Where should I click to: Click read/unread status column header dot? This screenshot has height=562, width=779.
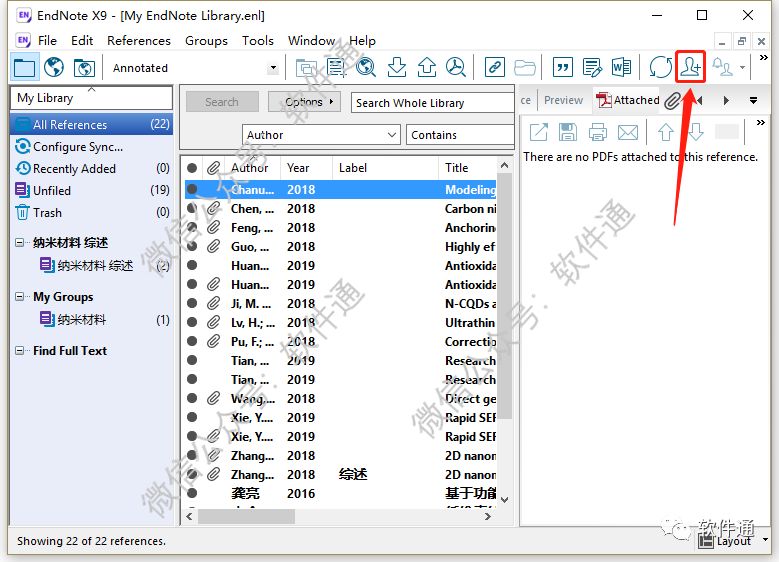tap(192, 168)
